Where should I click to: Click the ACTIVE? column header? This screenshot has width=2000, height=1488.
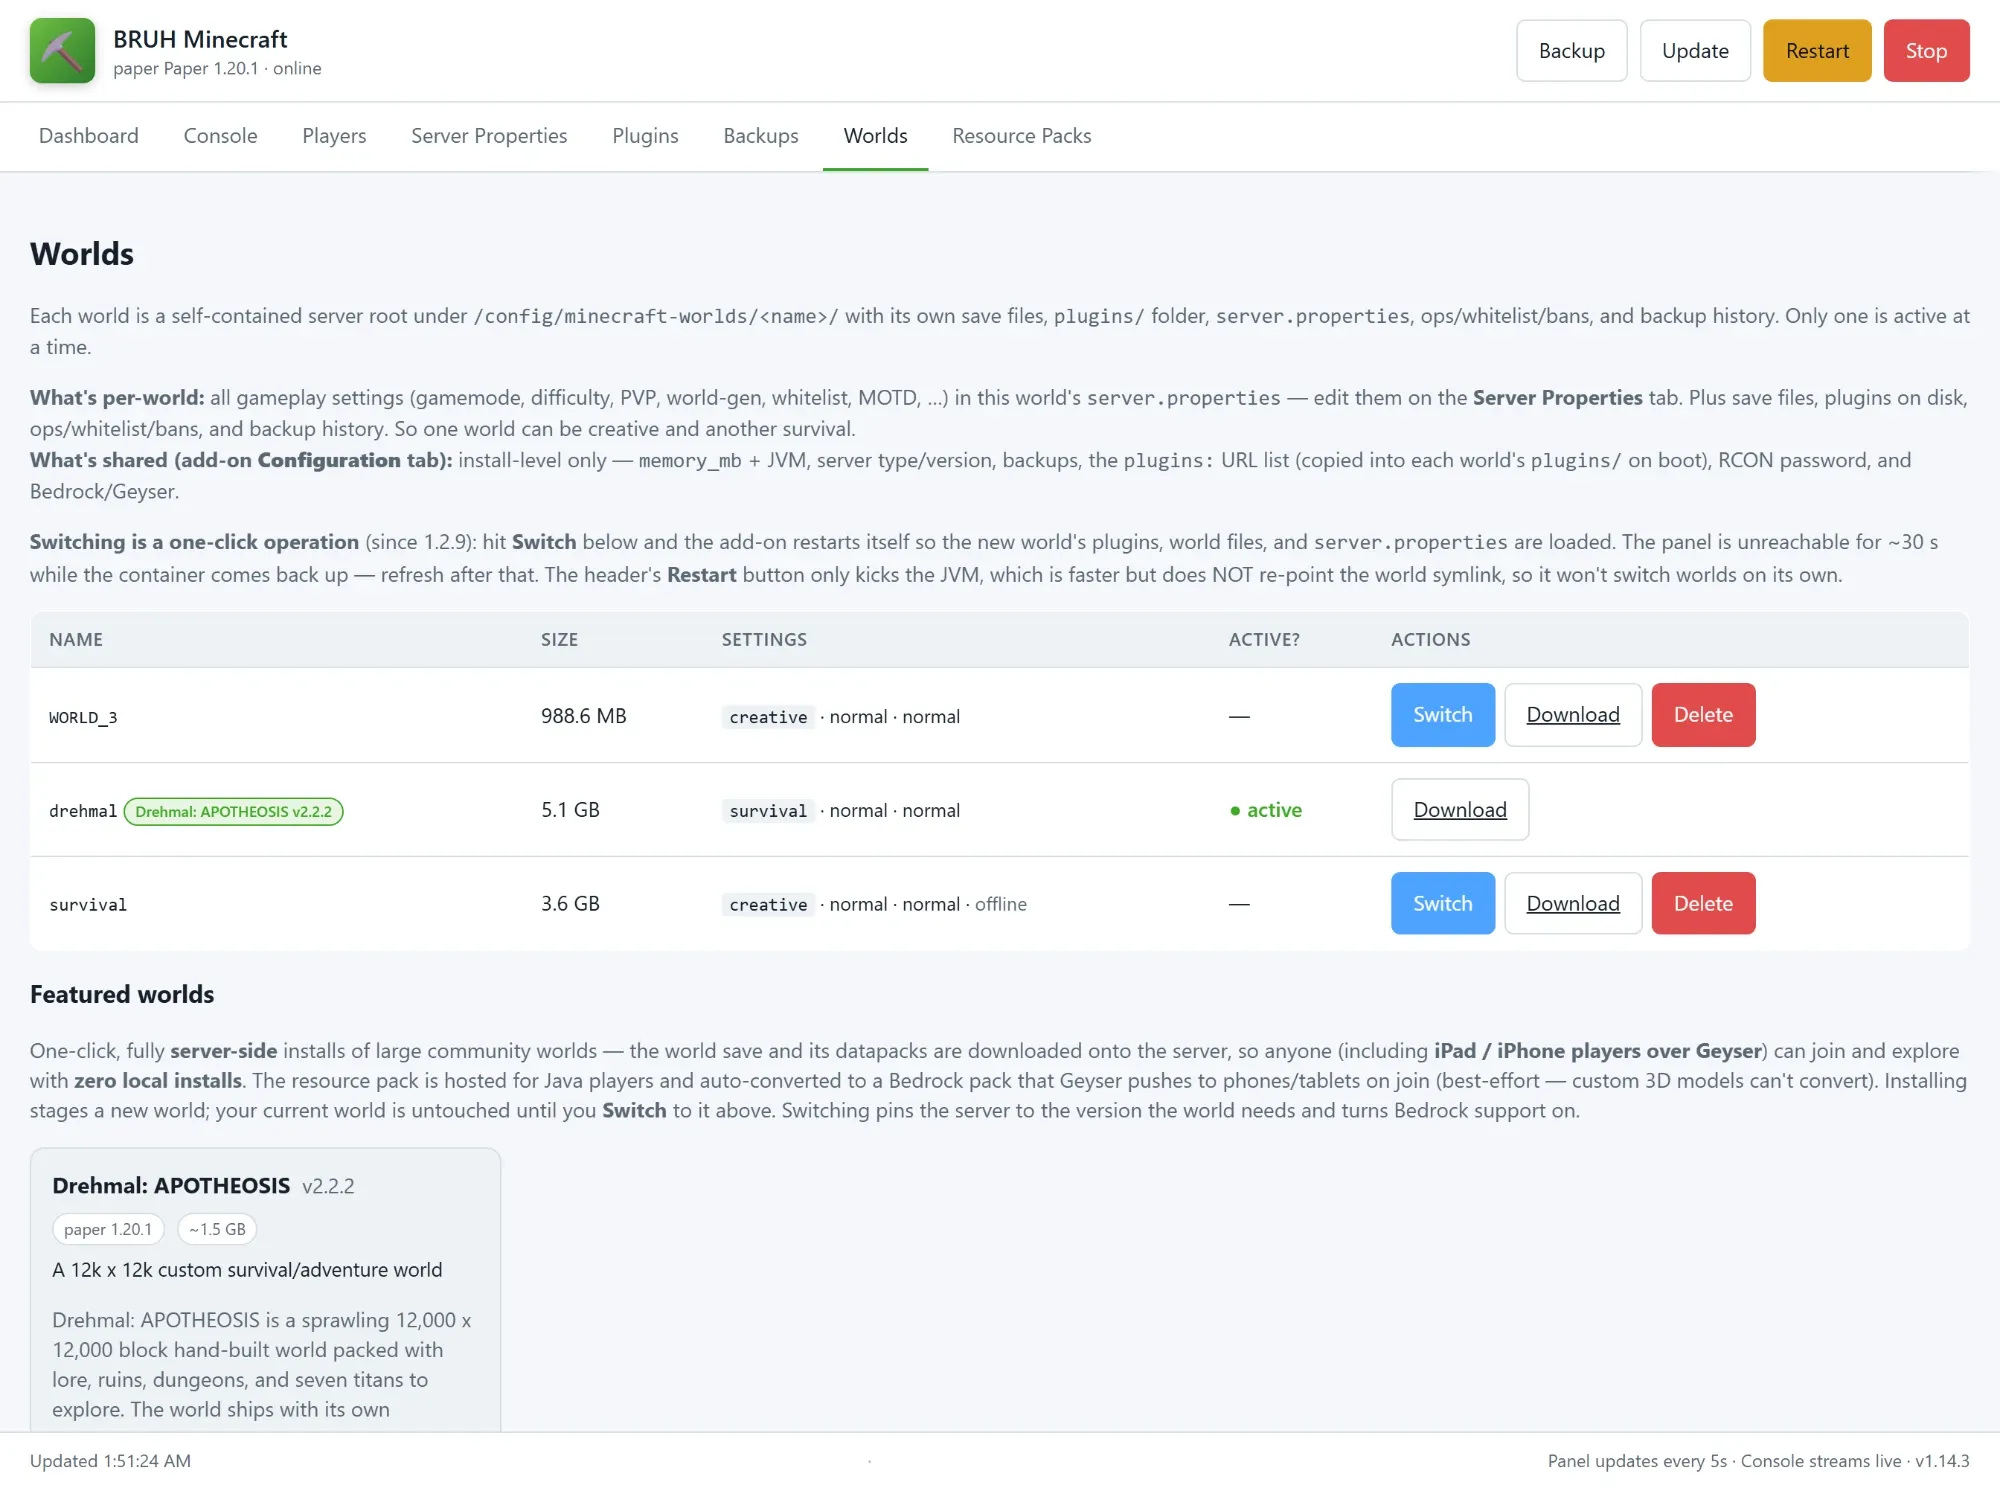(1264, 640)
